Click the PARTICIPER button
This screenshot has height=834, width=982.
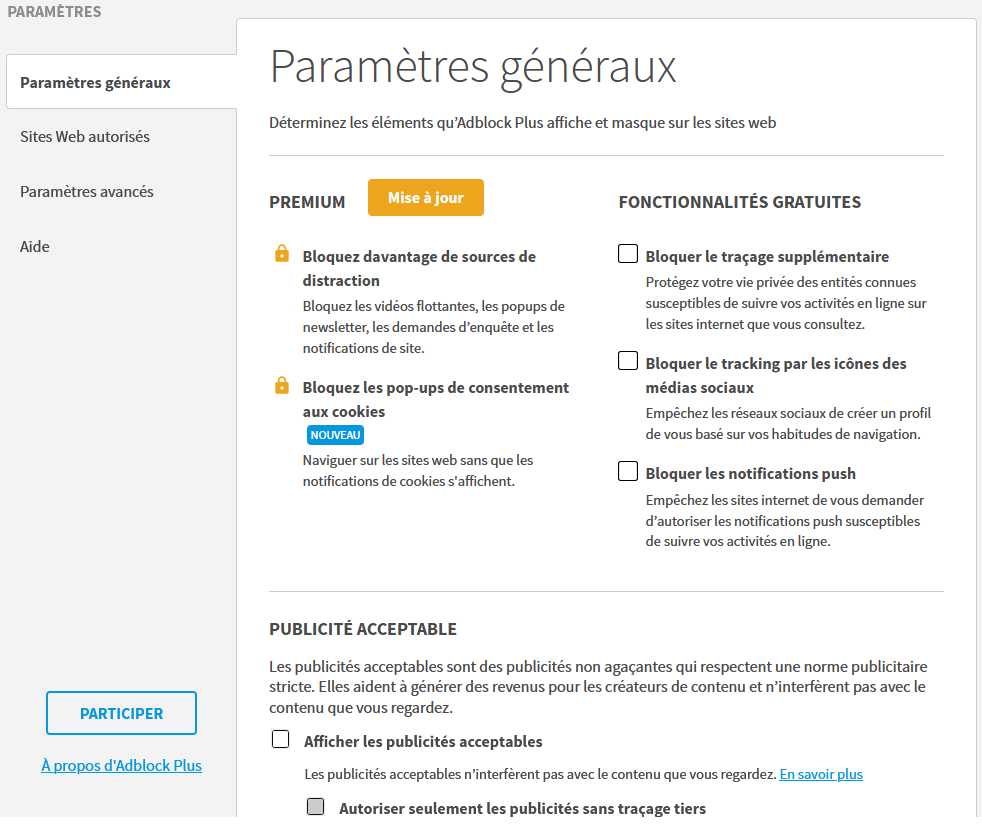121,713
